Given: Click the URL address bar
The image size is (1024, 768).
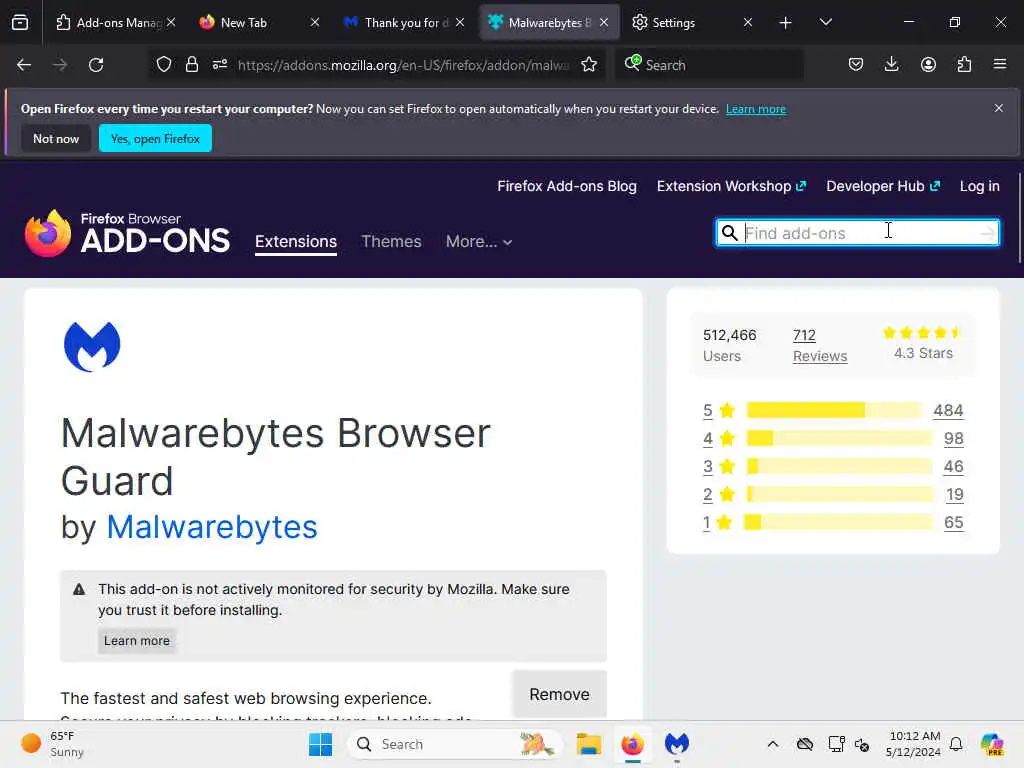Looking at the screenshot, I should point(403,65).
